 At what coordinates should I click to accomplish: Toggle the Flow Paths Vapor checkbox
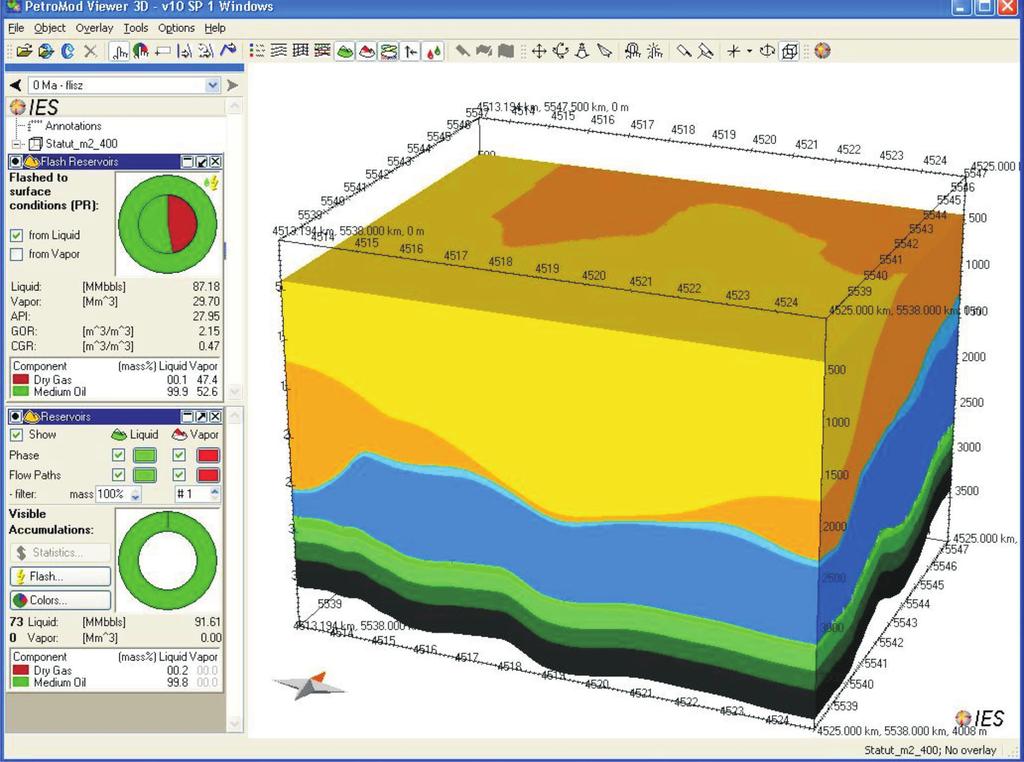tap(179, 475)
